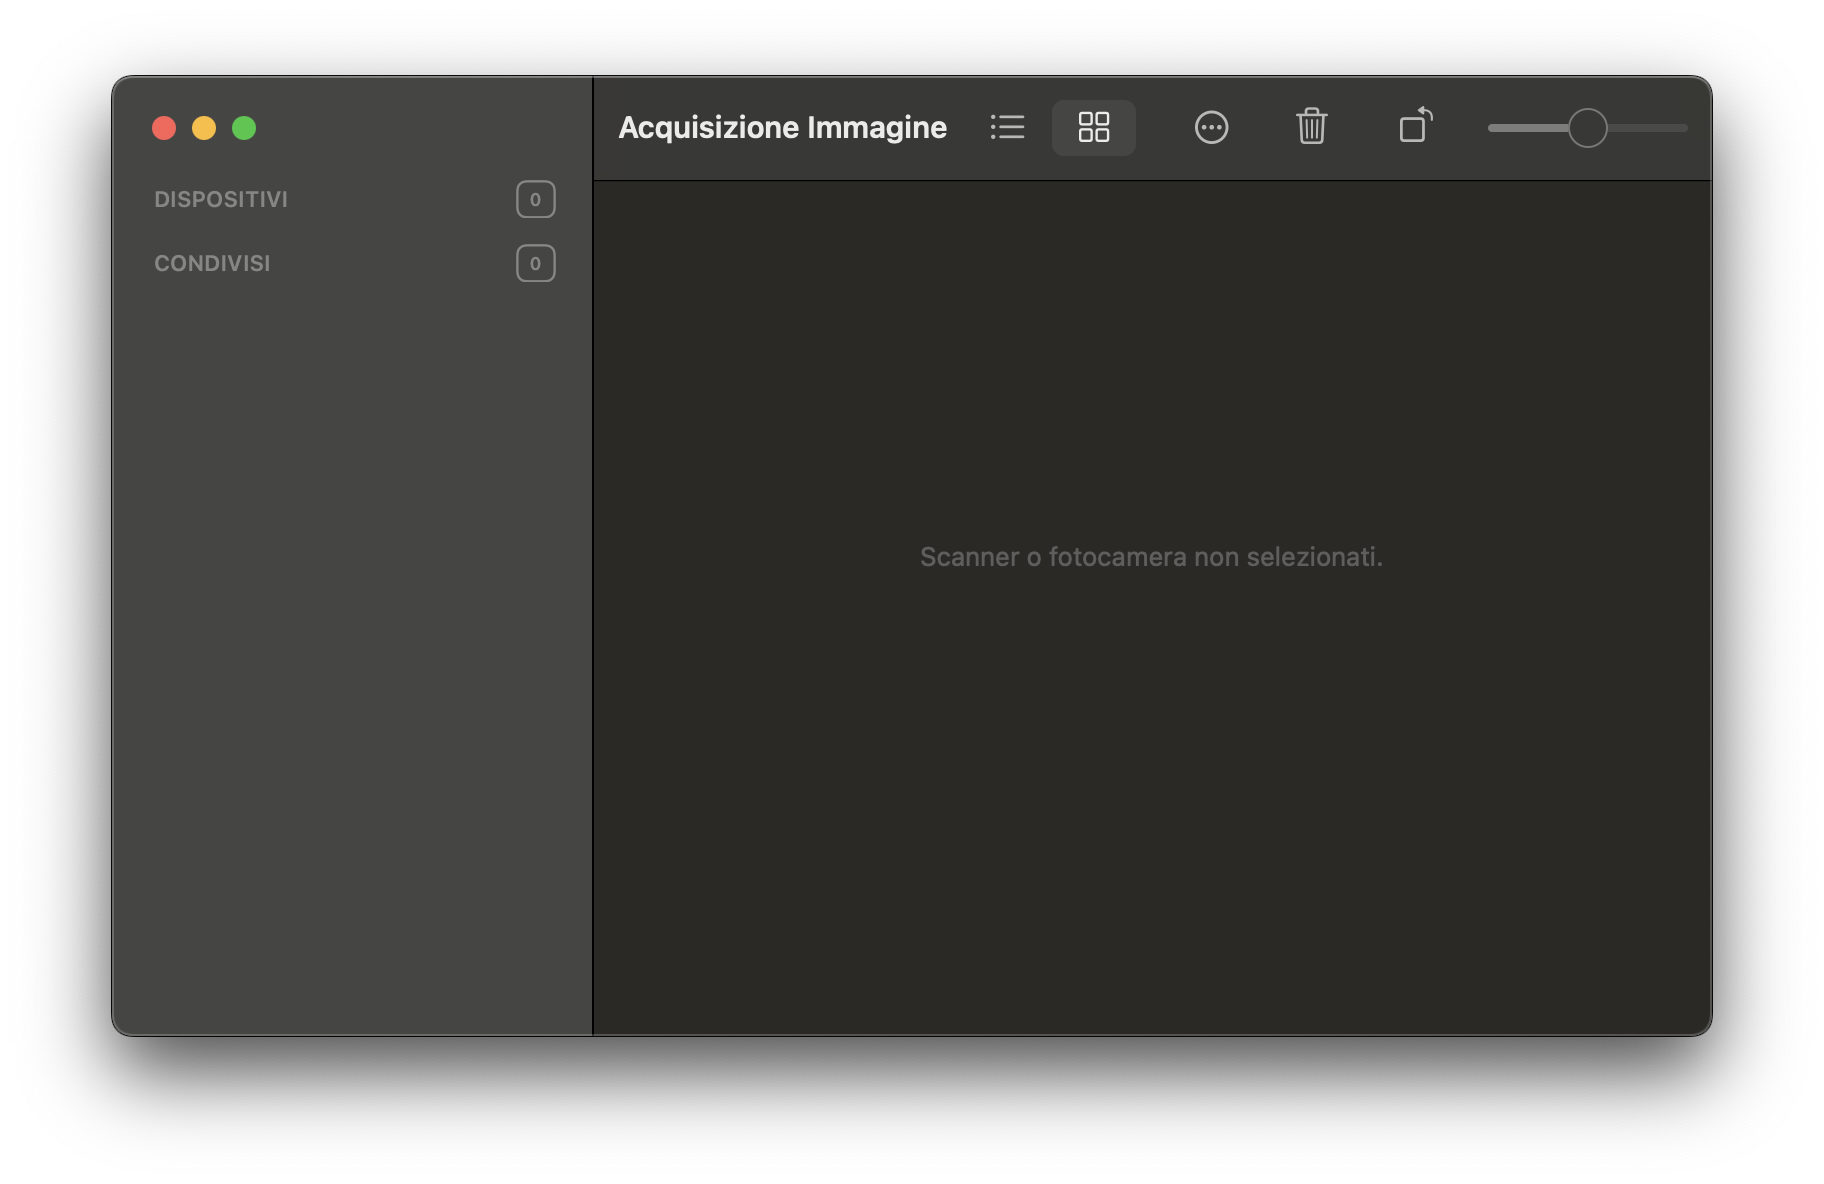Image resolution: width=1824 pixels, height=1184 pixels.
Task: Select the DISPOSITIVI sidebar section
Action: [x=221, y=199]
